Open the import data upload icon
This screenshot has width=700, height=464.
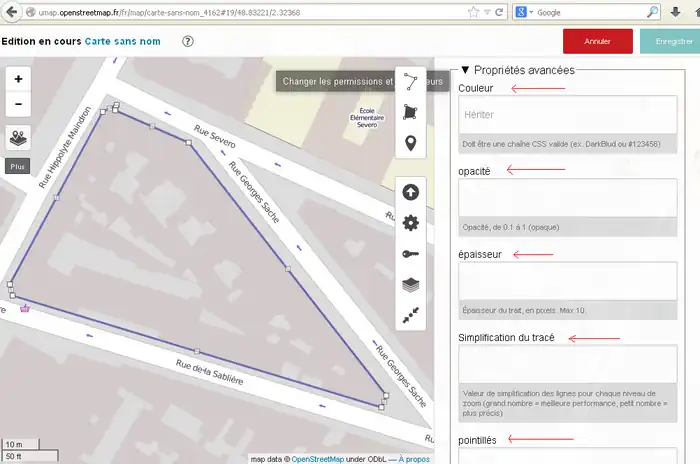click(410, 192)
